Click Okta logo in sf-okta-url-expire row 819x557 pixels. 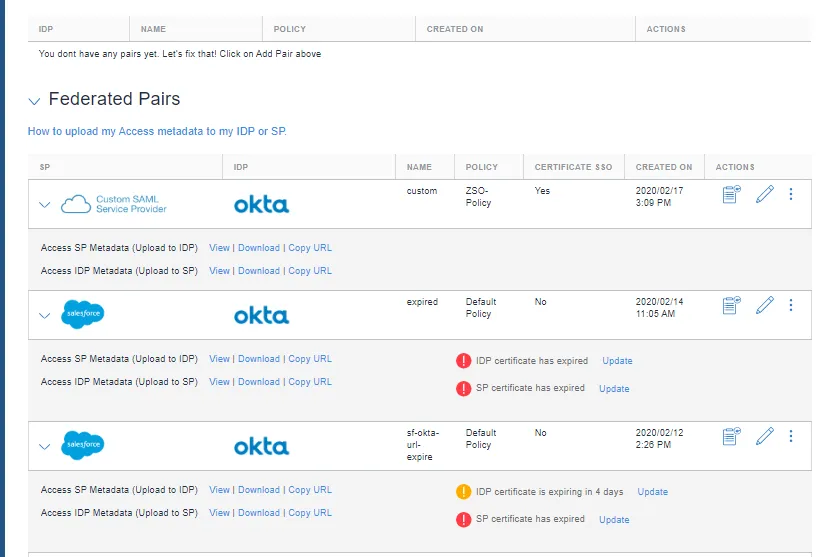pyautogui.click(x=261, y=447)
